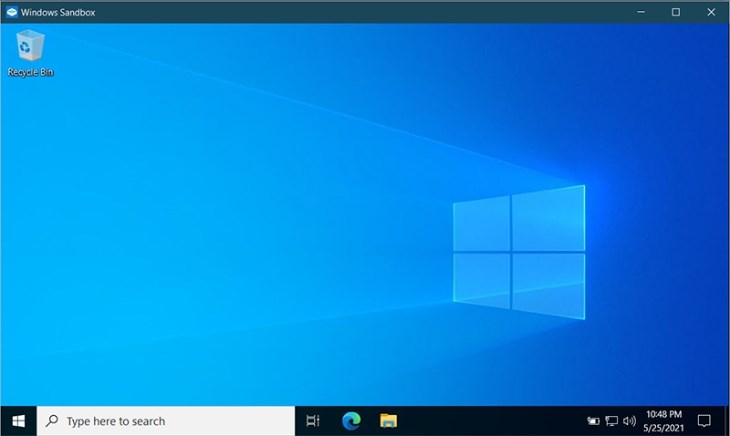730x436 pixels.
Task: Click the volume speaker icon
Action: pyautogui.click(x=629, y=421)
